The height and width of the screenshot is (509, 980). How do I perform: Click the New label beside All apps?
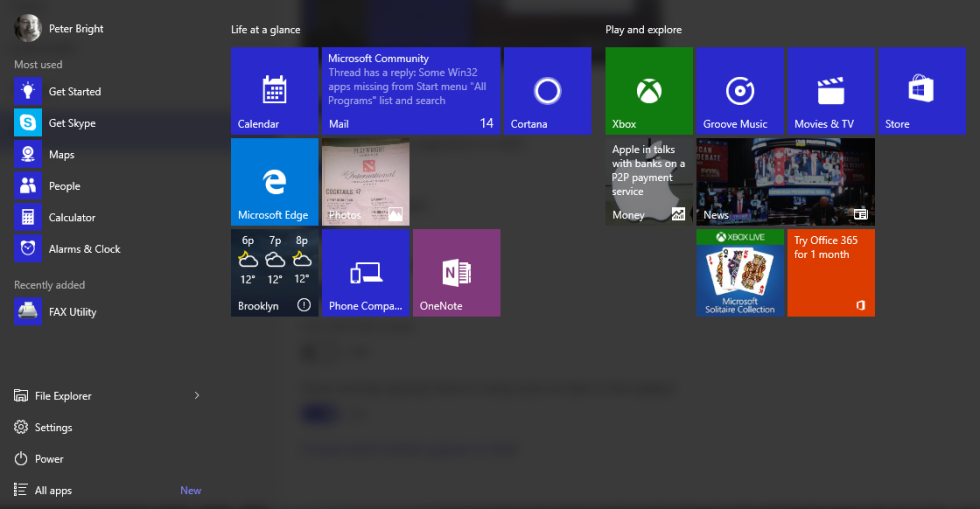pyautogui.click(x=191, y=490)
